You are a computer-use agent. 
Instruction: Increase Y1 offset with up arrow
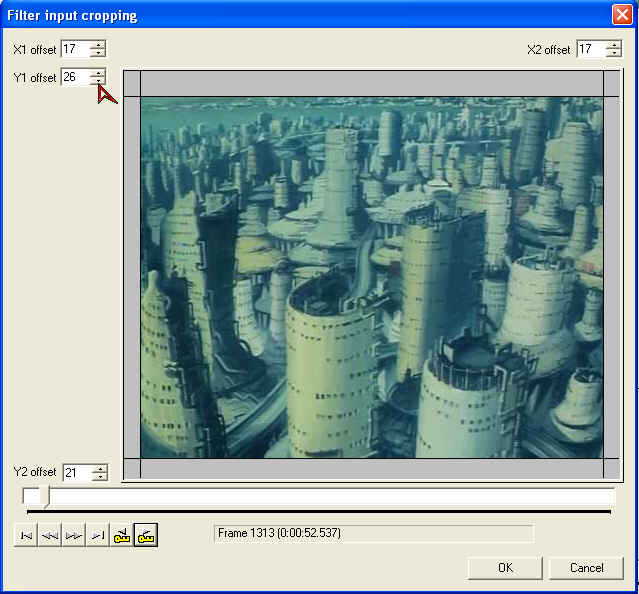tap(98, 73)
